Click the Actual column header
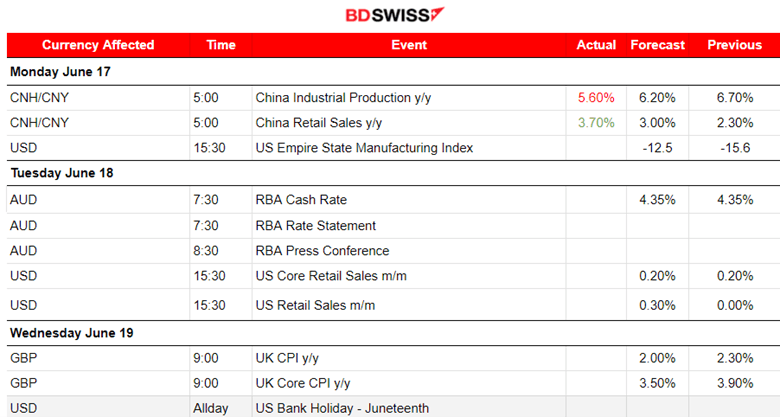This screenshot has height=417, width=780. point(596,45)
